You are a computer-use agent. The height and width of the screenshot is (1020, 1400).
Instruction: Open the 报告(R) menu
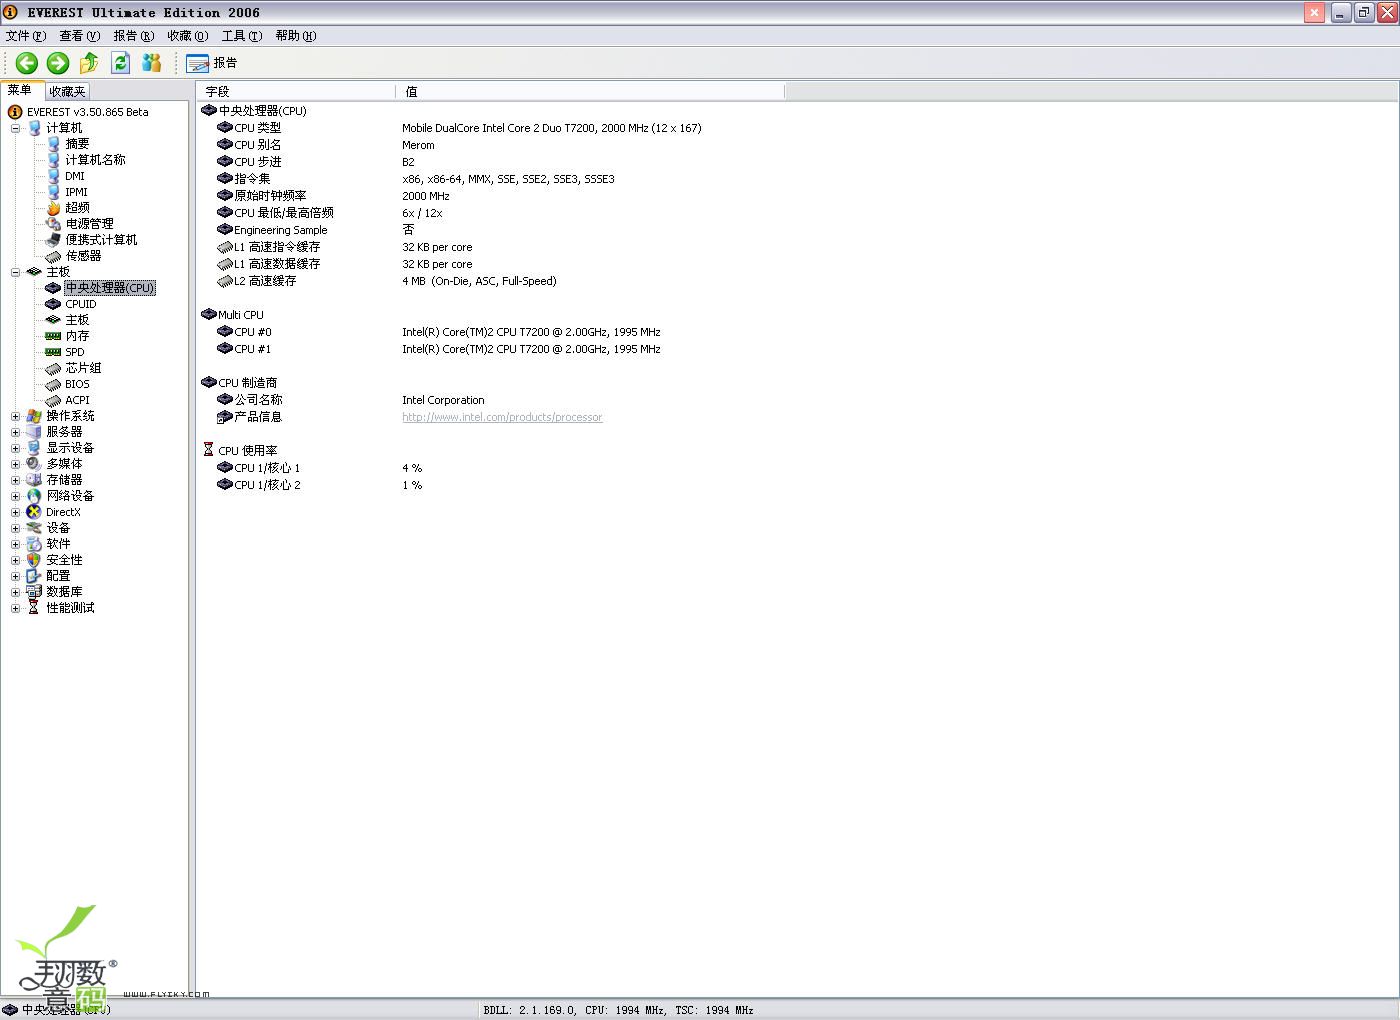[134, 36]
